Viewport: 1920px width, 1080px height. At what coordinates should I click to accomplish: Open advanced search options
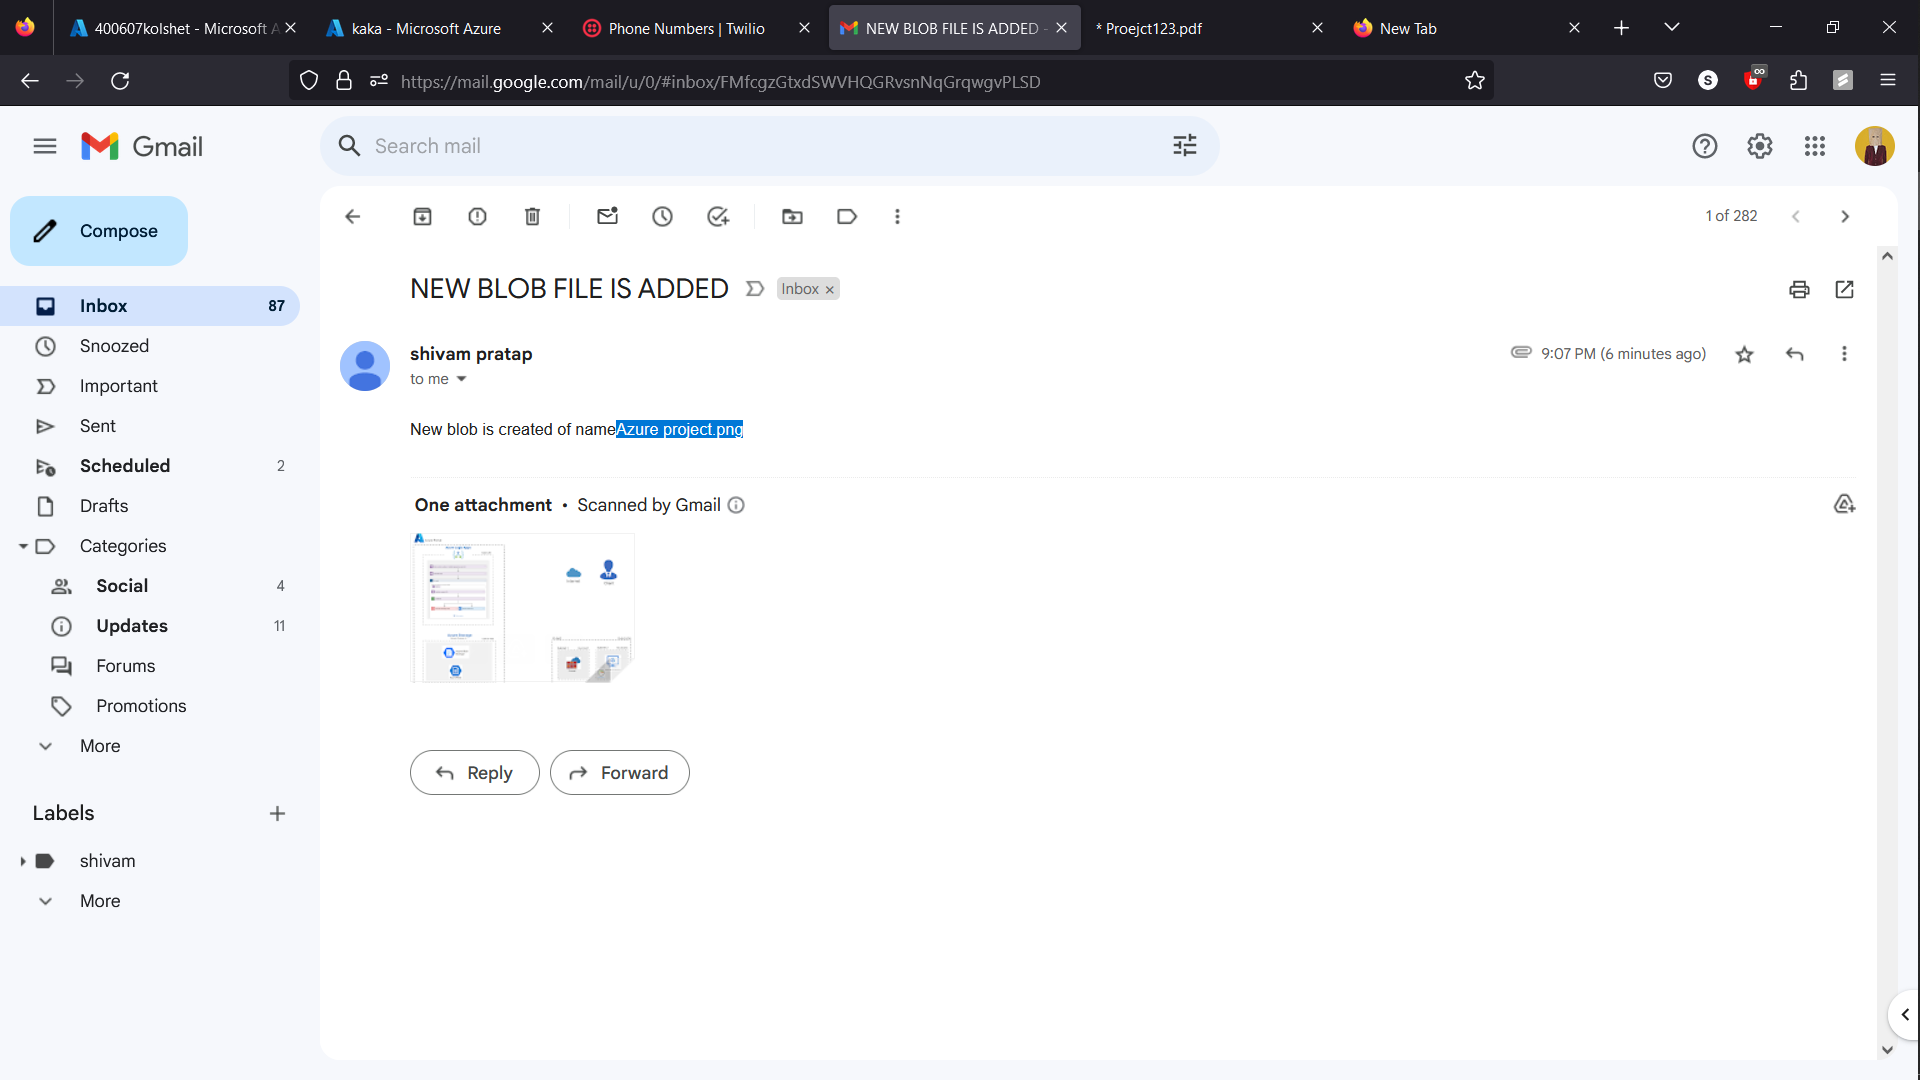point(1184,145)
